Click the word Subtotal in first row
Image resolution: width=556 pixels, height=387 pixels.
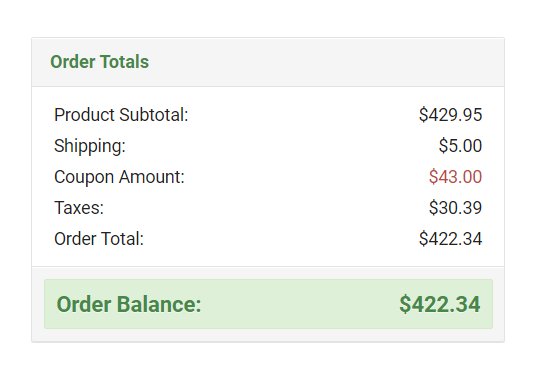[154, 115]
